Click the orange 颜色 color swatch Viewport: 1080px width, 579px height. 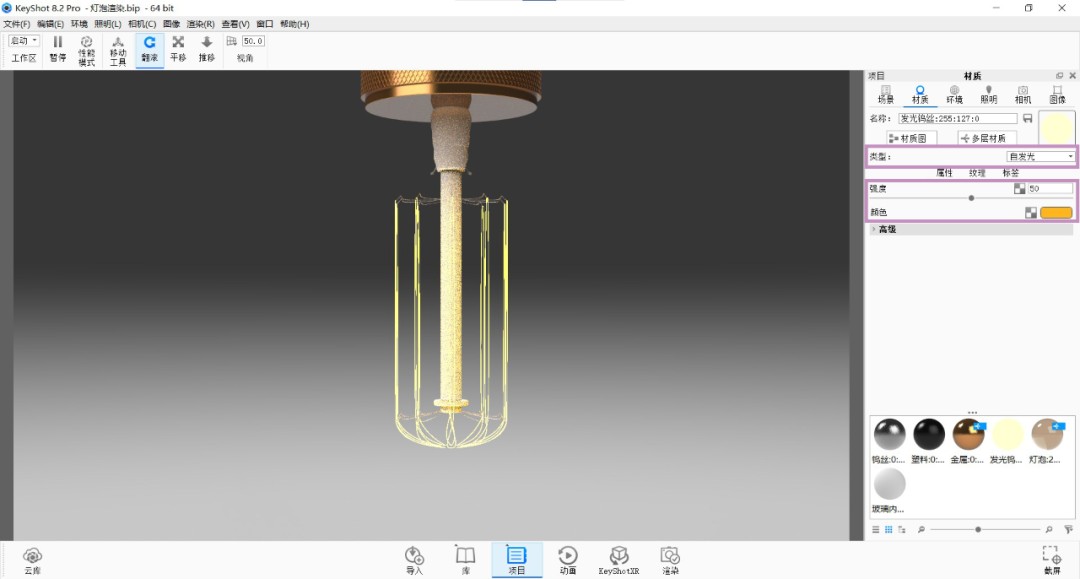pyautogui.click(x=1056, y=212)
